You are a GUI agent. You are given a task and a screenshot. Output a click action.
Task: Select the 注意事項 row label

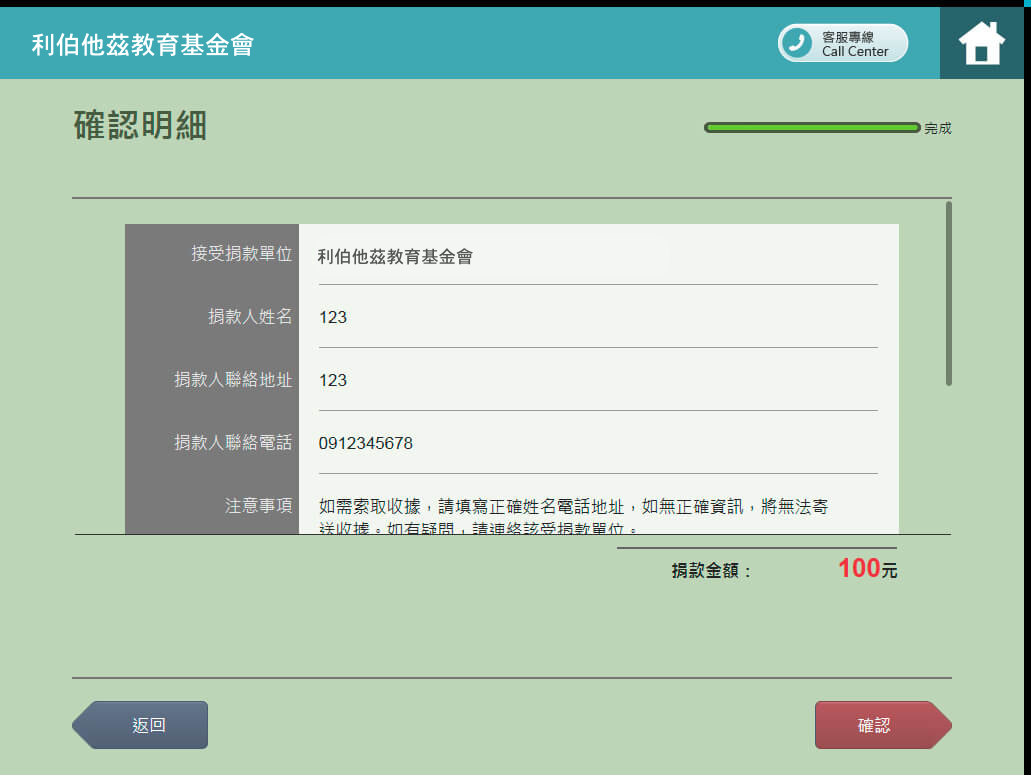pos(258,506)
